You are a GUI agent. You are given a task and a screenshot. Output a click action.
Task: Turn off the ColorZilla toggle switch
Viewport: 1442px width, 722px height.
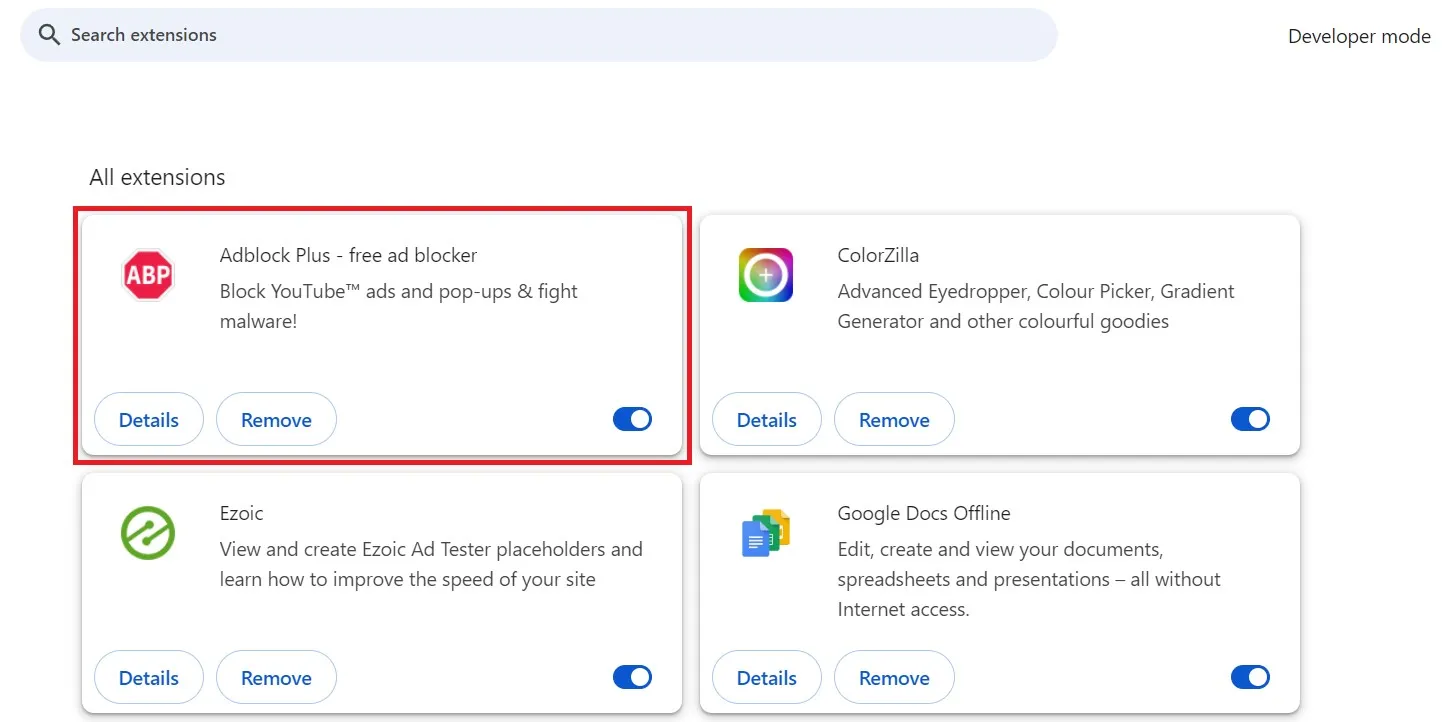coord(1250,419)
